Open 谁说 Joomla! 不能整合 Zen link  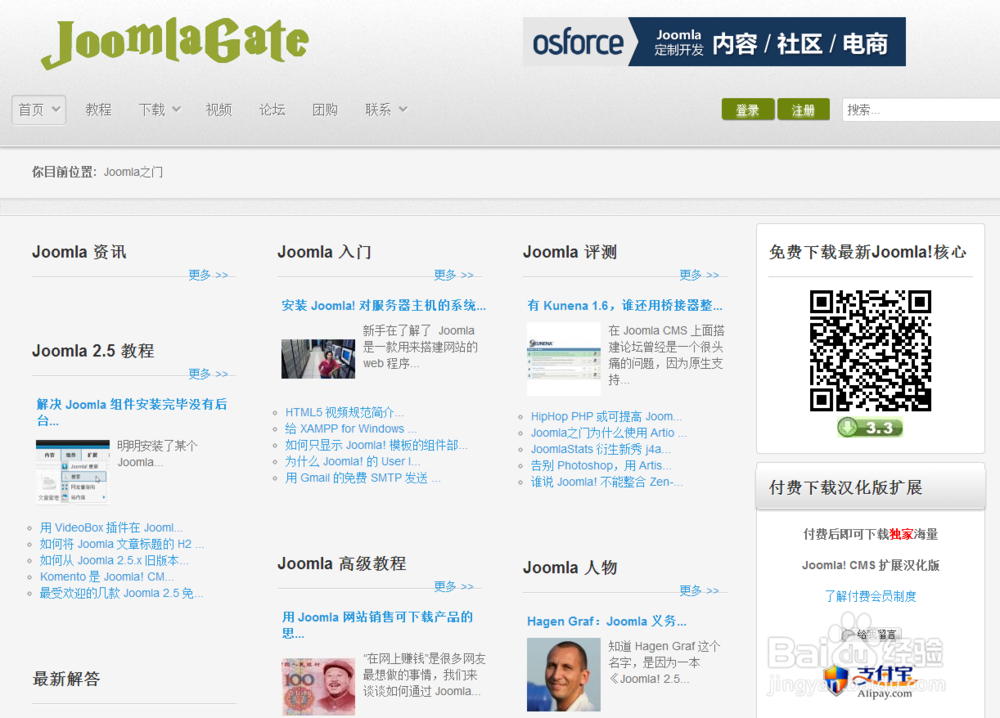607,482
